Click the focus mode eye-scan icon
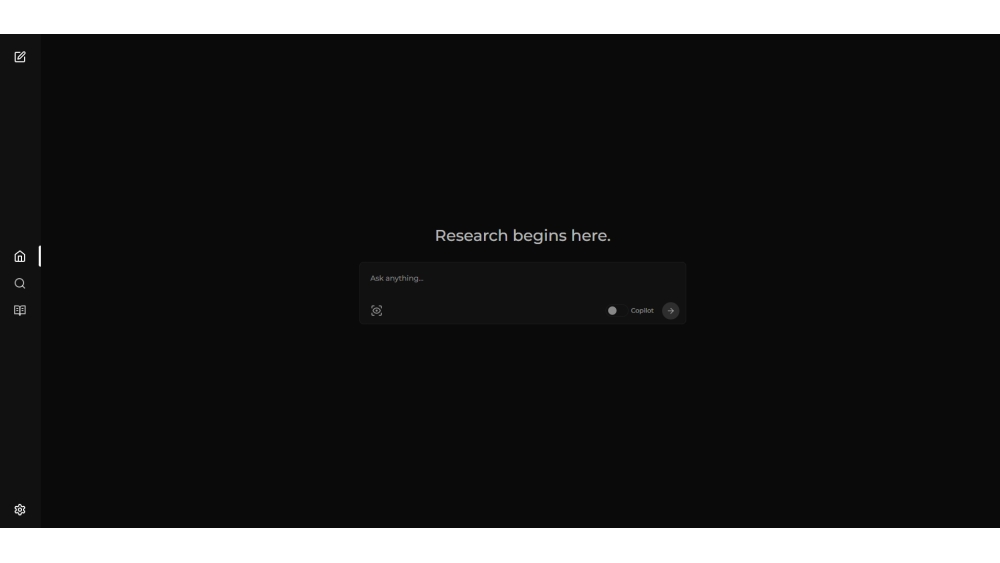Screen dimensions: 1000x563 (x=377, y=311)
